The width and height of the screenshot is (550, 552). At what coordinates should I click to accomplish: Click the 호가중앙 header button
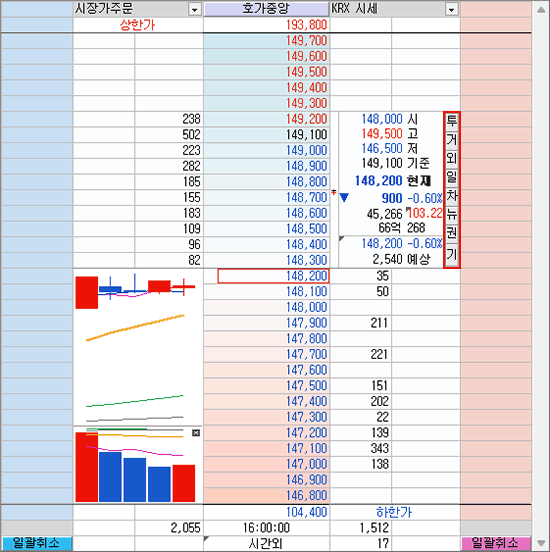point(266,9)
